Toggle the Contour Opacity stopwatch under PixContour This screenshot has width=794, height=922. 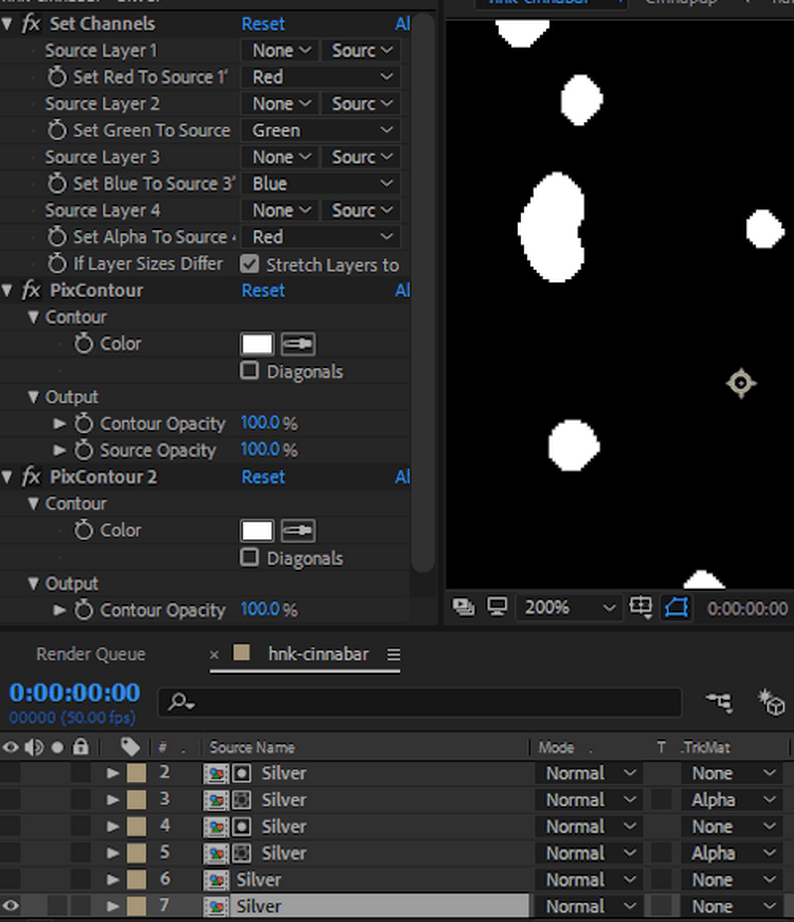84,424
